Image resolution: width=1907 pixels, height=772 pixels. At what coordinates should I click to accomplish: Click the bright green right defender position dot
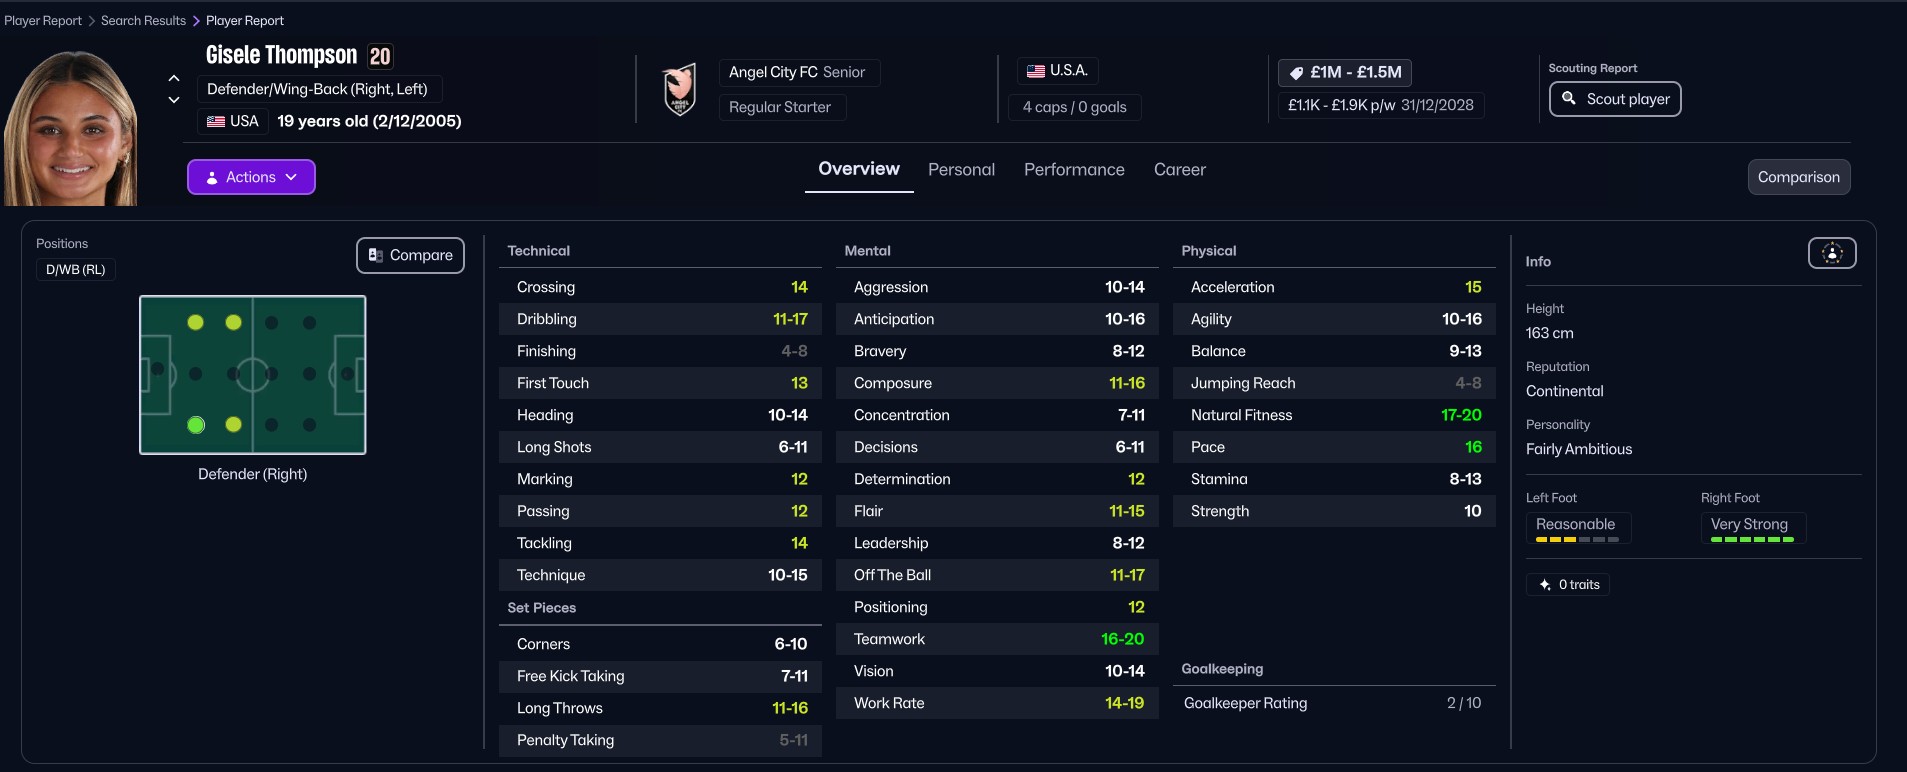(196, 425)
